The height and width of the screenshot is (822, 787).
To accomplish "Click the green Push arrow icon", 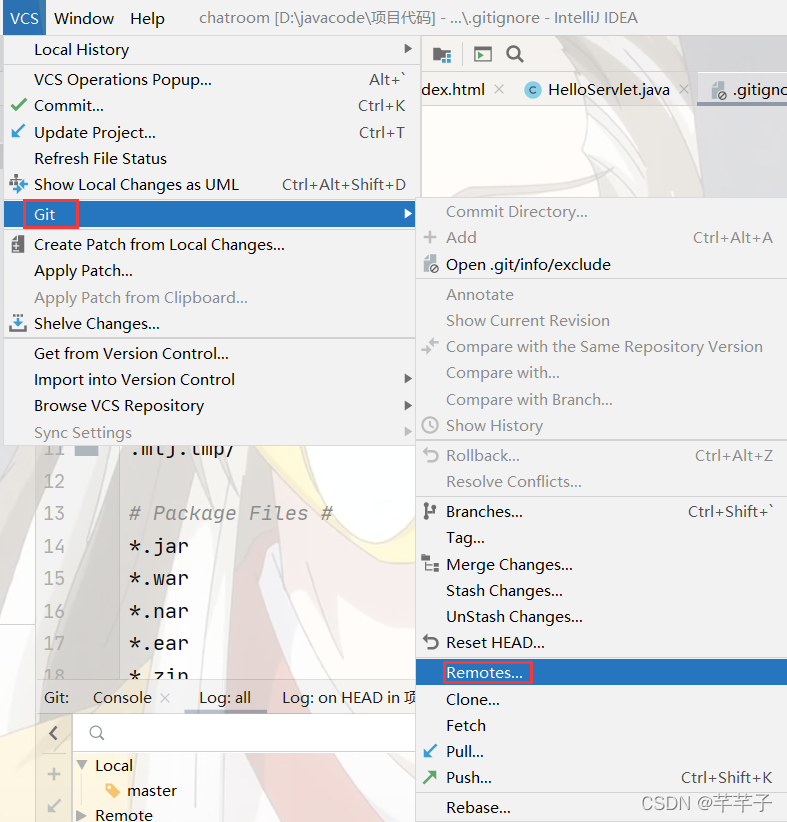I will 430,777.
